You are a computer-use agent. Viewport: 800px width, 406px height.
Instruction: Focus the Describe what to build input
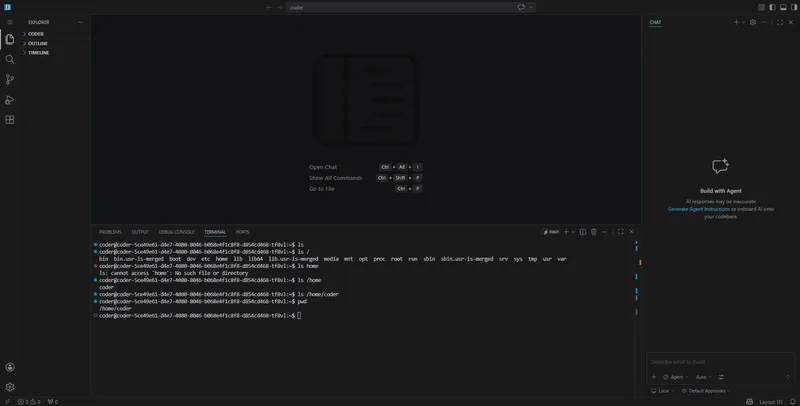click(720, 362)
